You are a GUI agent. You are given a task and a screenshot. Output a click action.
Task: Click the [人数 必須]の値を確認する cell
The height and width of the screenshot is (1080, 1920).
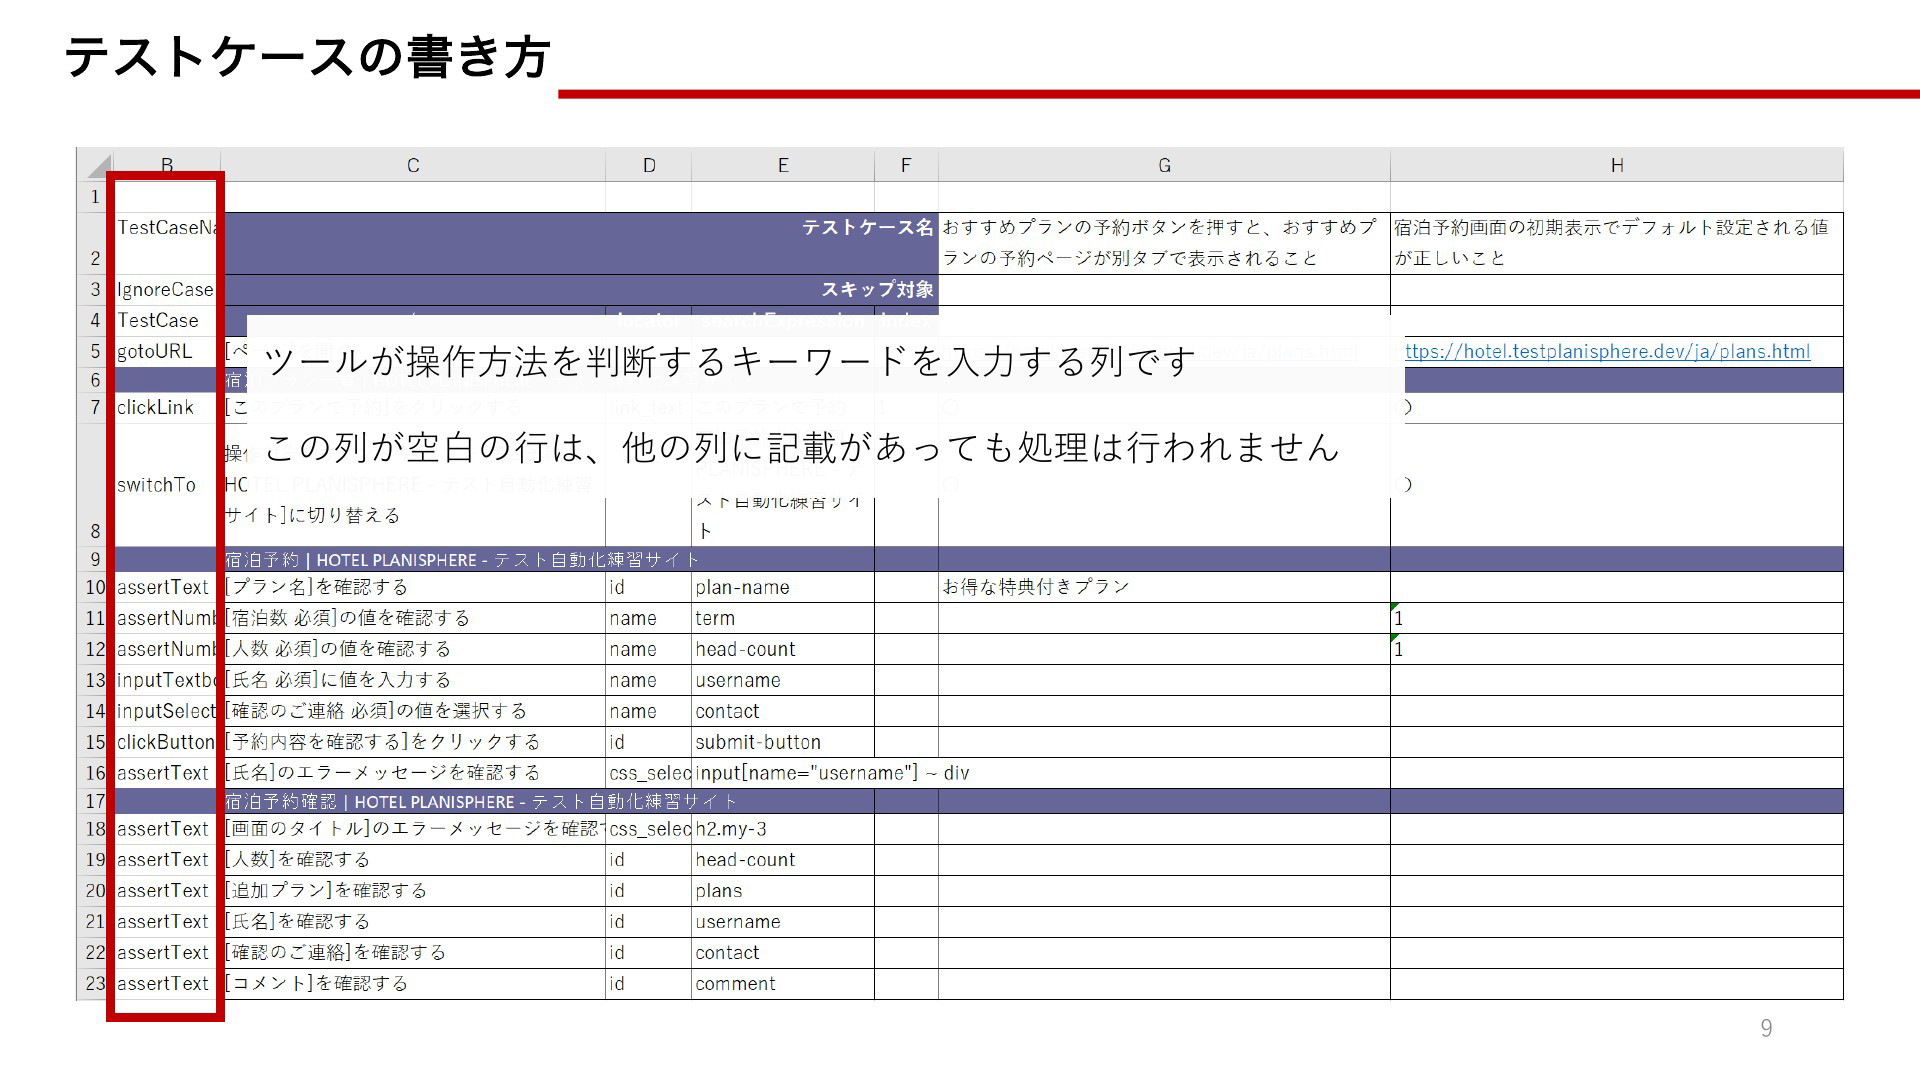413,649
